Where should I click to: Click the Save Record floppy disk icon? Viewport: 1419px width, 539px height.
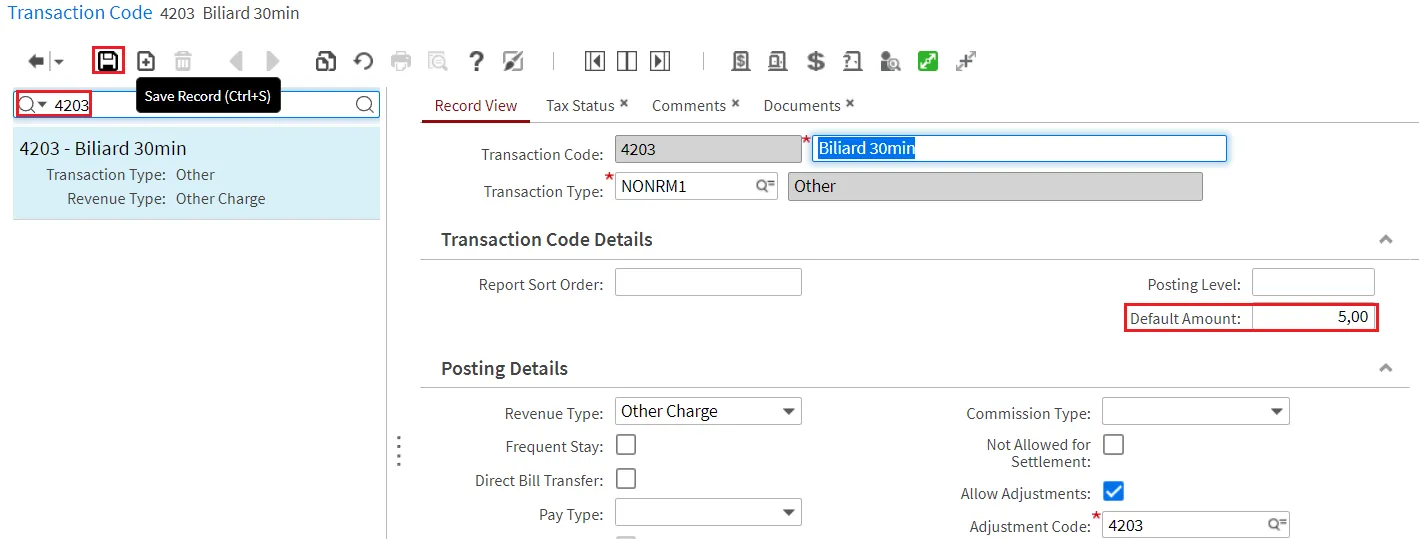tap(108, 61)
